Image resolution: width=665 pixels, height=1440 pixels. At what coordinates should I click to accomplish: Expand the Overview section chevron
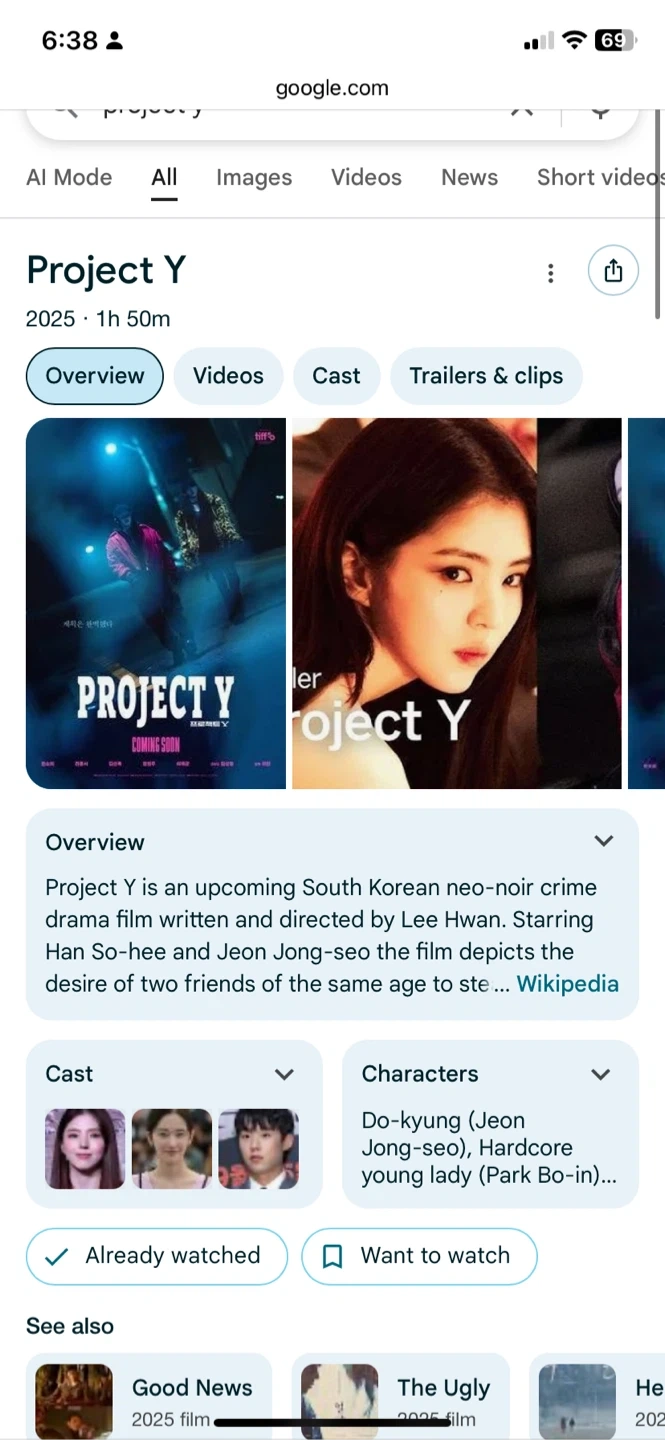[604, 841]
